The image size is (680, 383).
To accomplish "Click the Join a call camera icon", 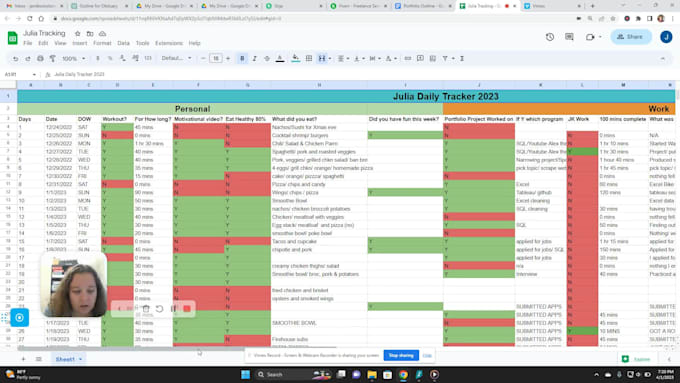I will (590, 37).
